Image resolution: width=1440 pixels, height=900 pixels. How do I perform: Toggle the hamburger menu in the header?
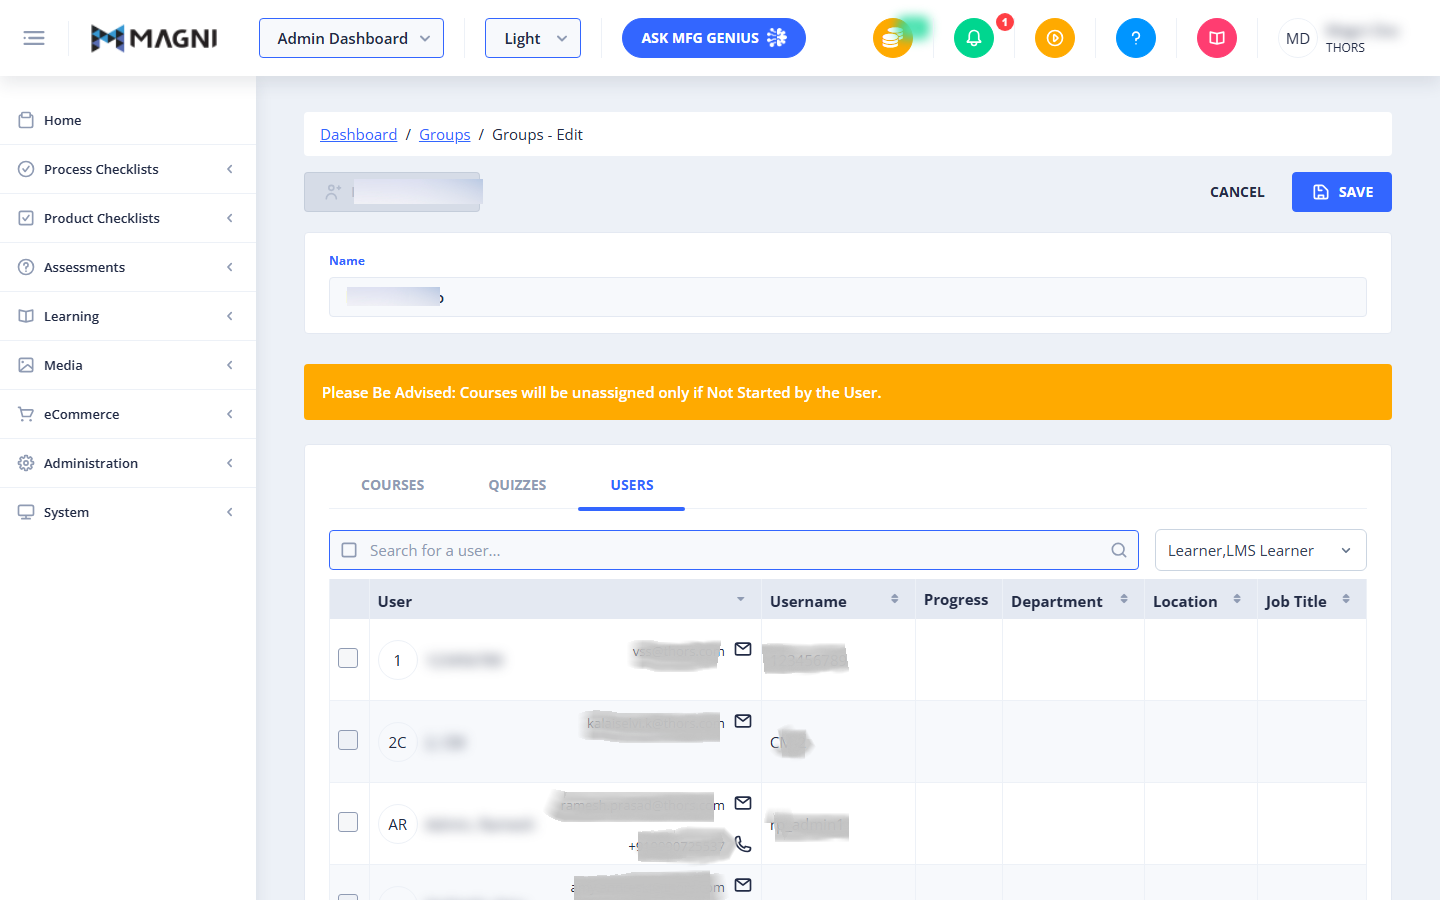34,38
